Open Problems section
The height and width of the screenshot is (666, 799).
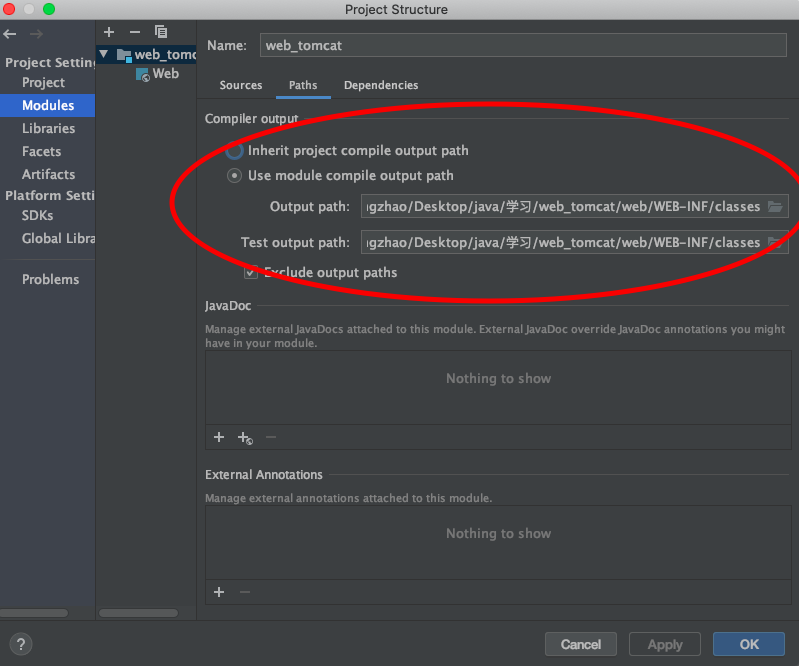(x=50, y=279)
